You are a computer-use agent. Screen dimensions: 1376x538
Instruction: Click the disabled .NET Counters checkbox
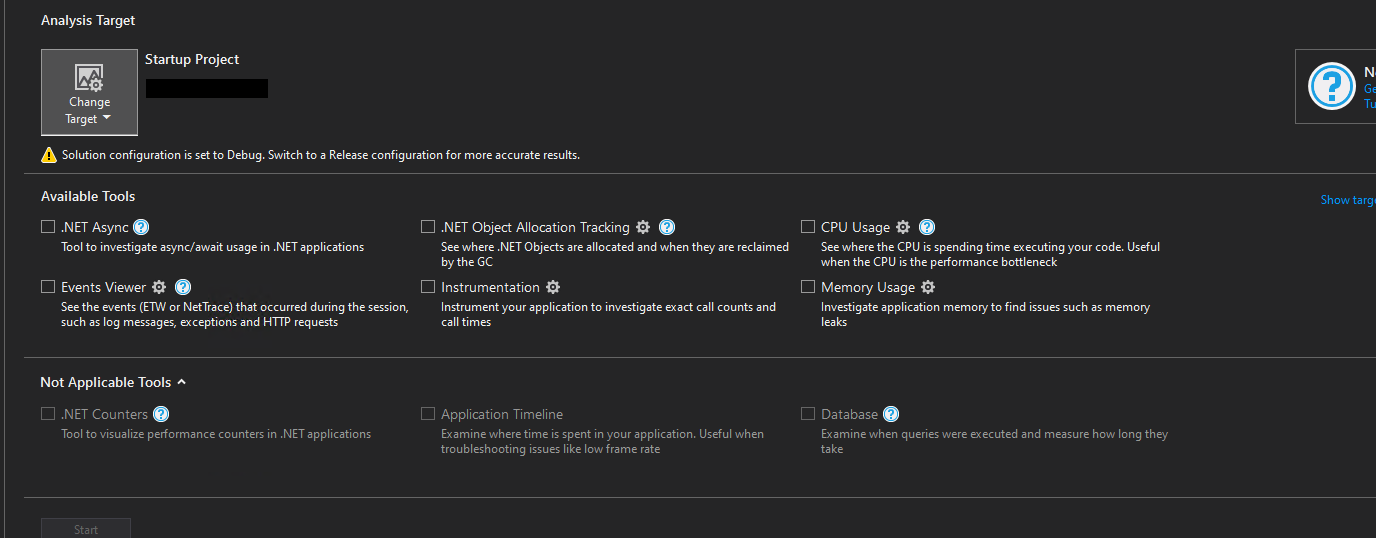(x=48, y=414)
